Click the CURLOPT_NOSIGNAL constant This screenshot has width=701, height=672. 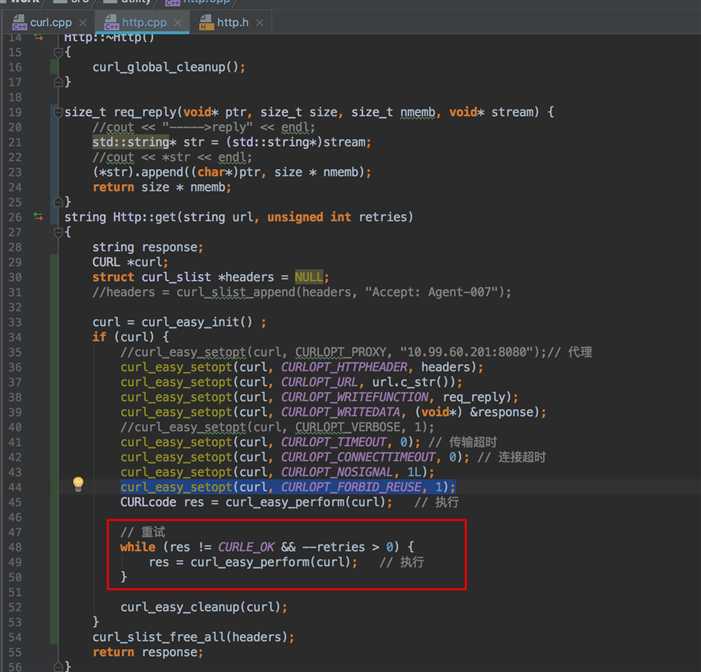(x=337, y=472)
